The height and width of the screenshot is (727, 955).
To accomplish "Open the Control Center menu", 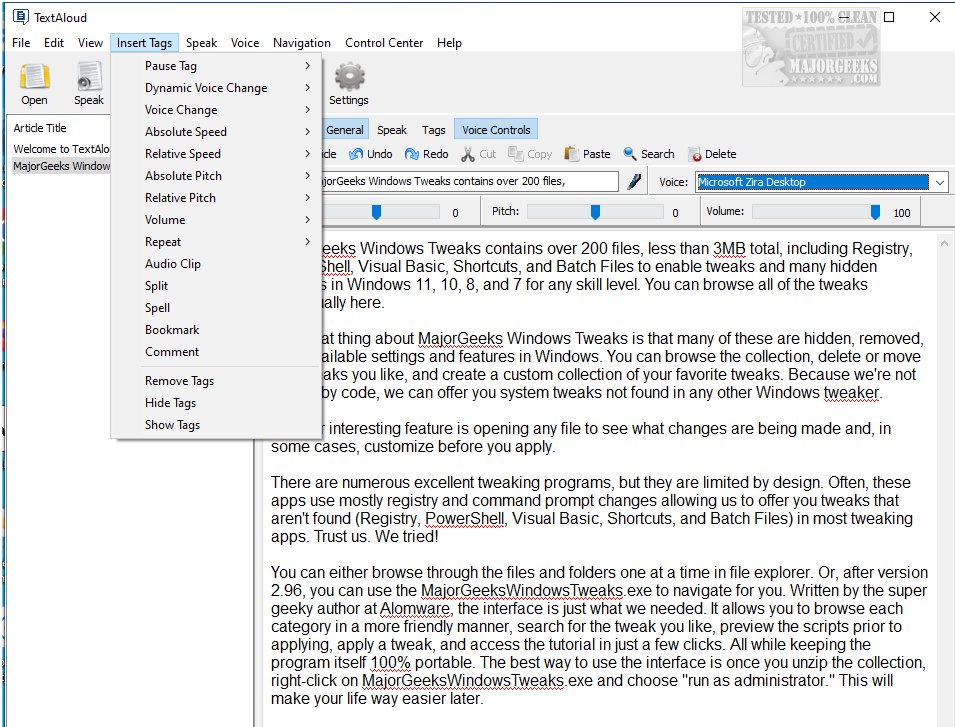I will point(384,43).
